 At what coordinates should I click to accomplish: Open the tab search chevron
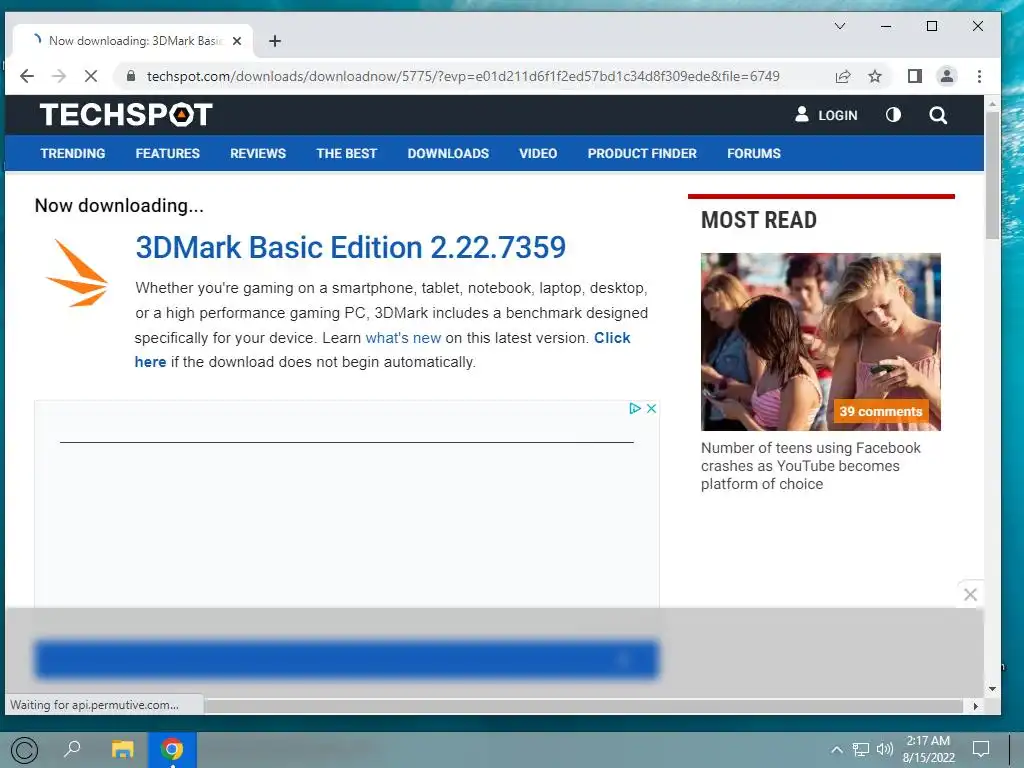coord(840,26)
